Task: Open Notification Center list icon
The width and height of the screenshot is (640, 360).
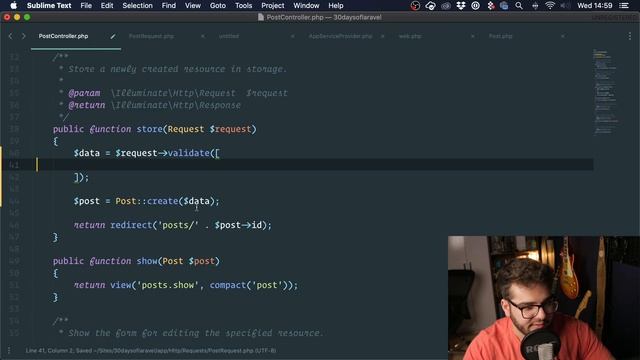Action: coord(624,6)
